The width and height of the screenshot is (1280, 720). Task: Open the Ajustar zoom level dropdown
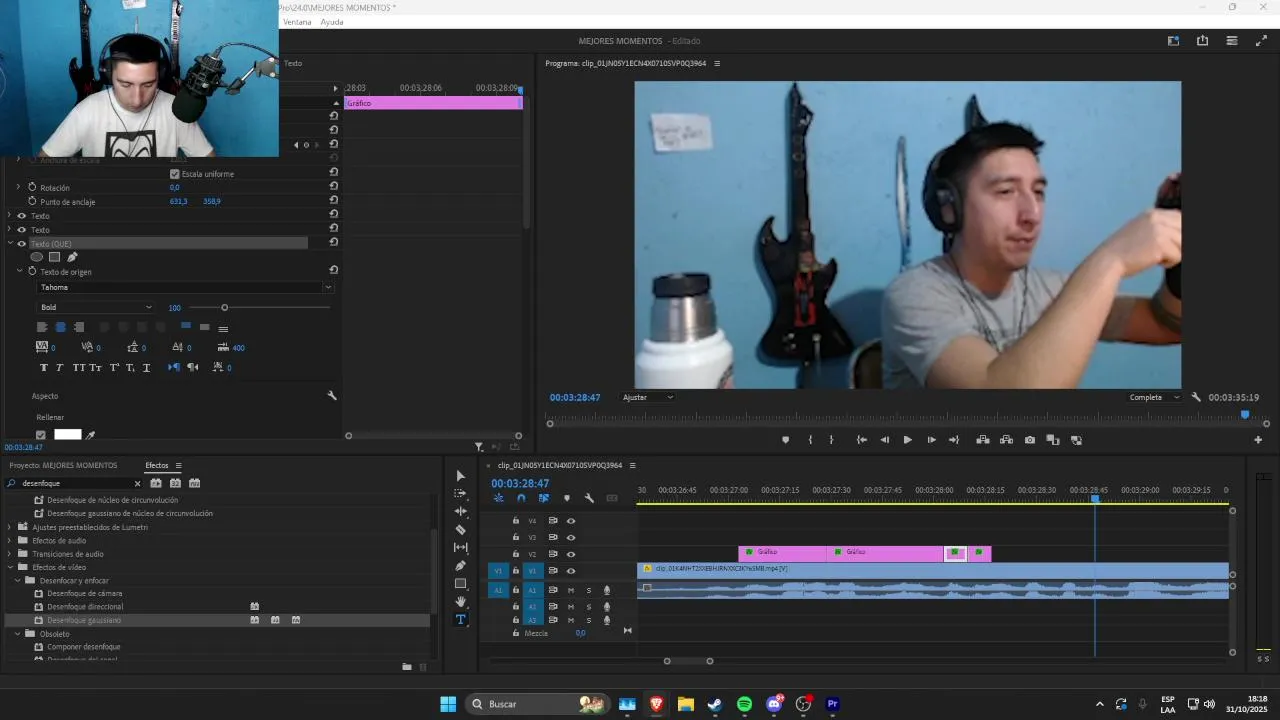pos(647,397)
